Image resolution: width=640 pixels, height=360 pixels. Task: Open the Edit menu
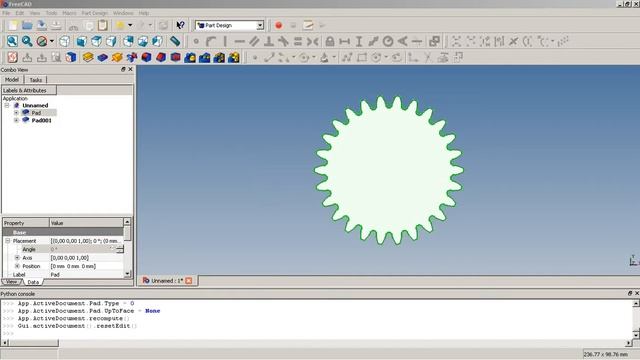click(x=20, y=13)
